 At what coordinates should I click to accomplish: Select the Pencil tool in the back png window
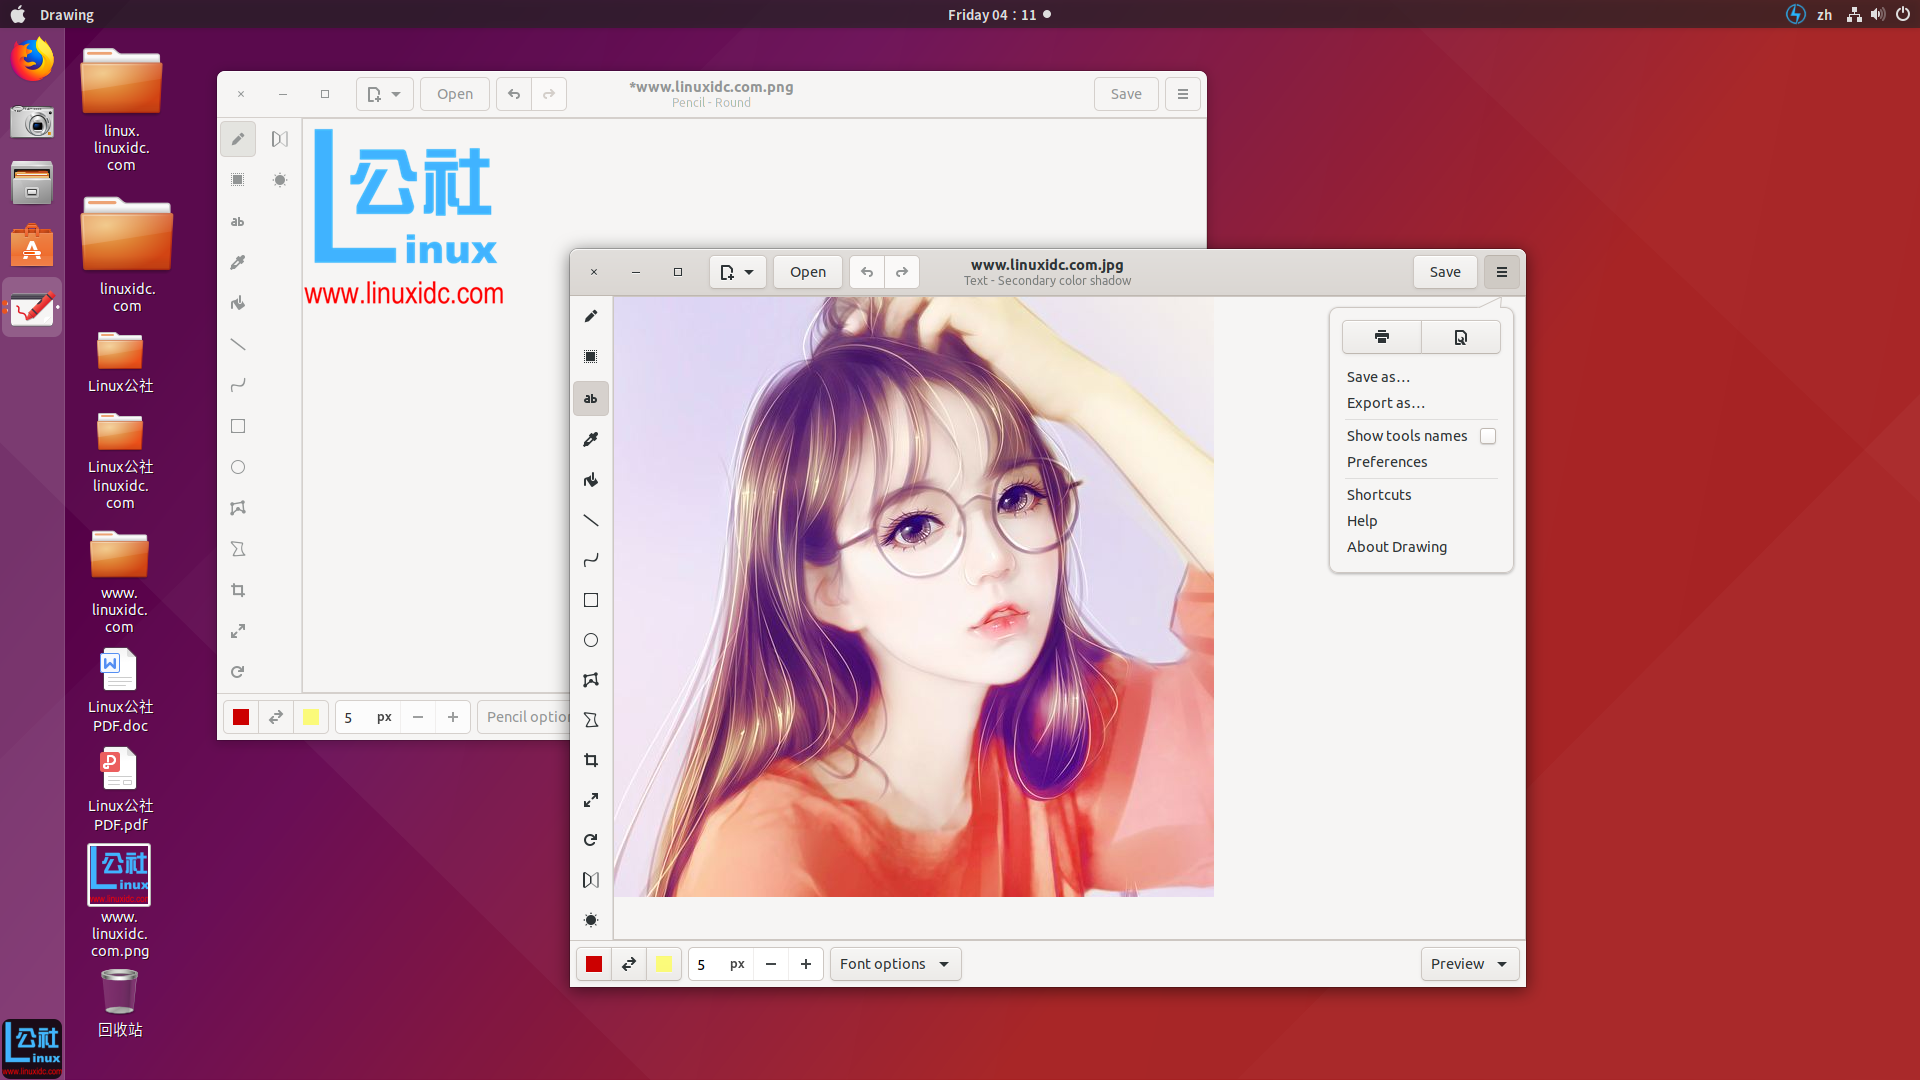coord(238,139)
